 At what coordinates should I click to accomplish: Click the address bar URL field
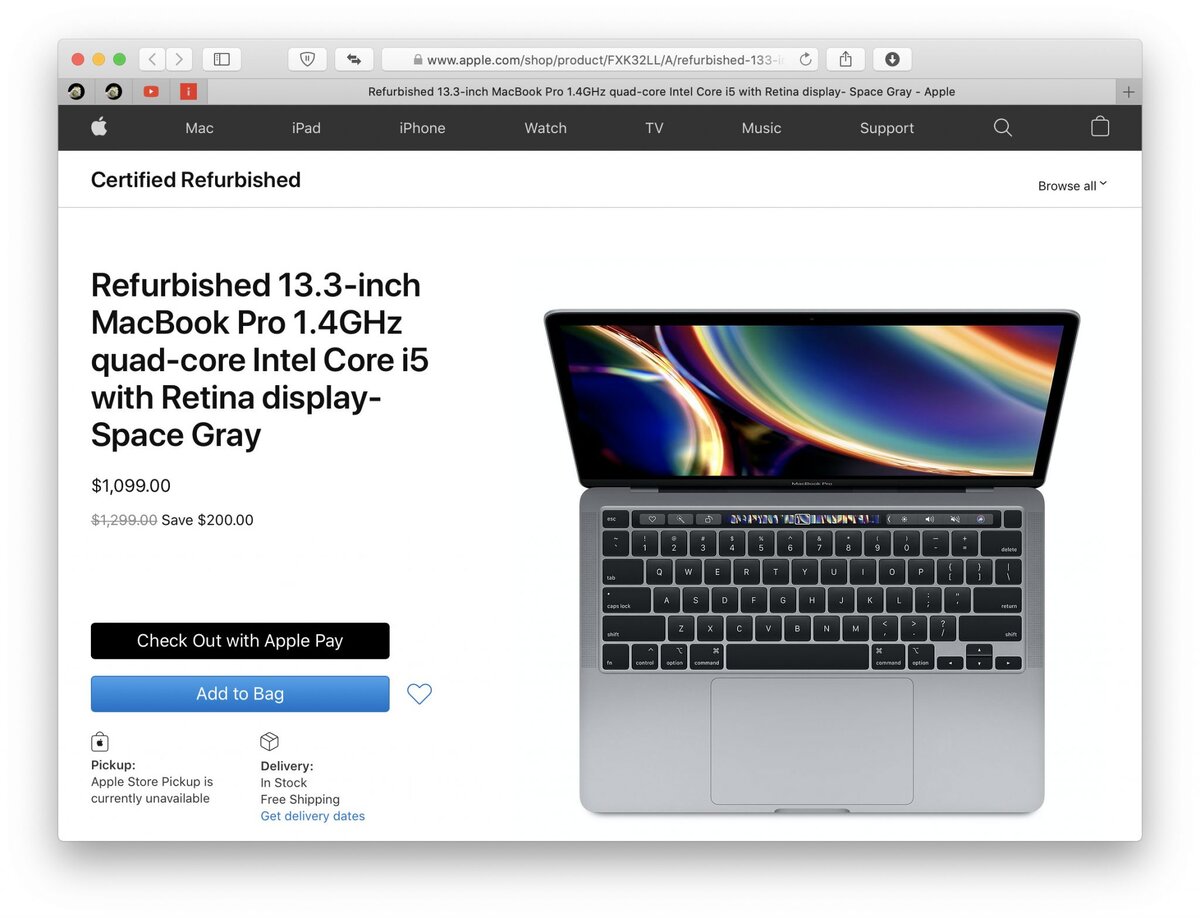tap(600, 60)
